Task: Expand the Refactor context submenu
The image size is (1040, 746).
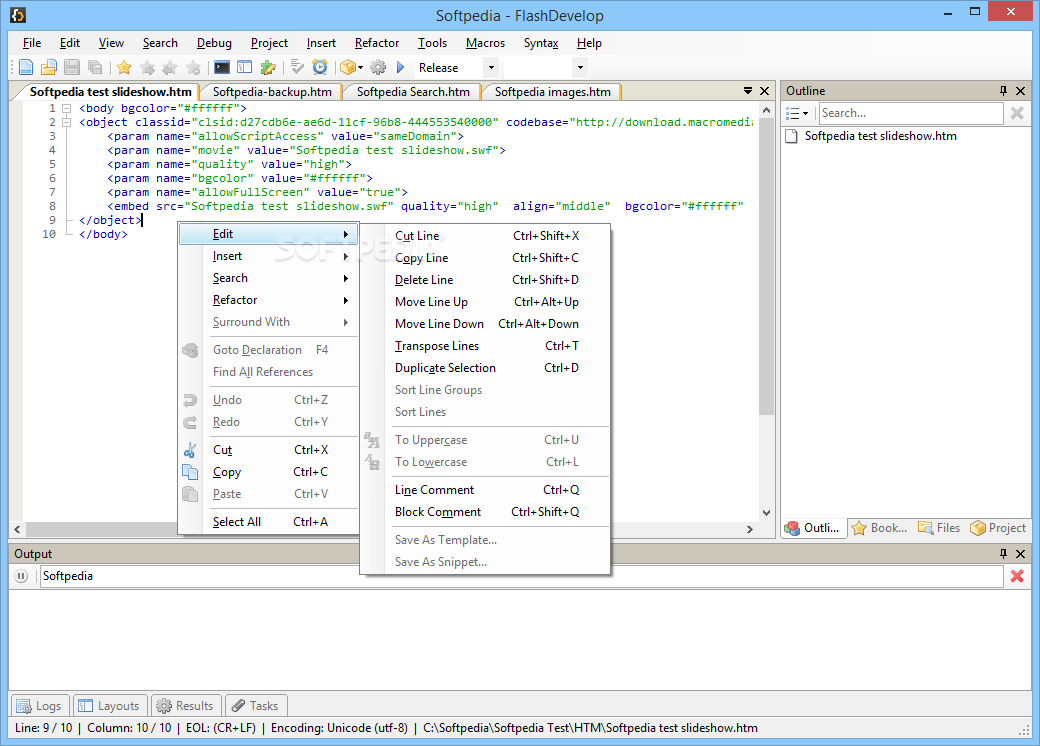Action: [x=269, y=300]
